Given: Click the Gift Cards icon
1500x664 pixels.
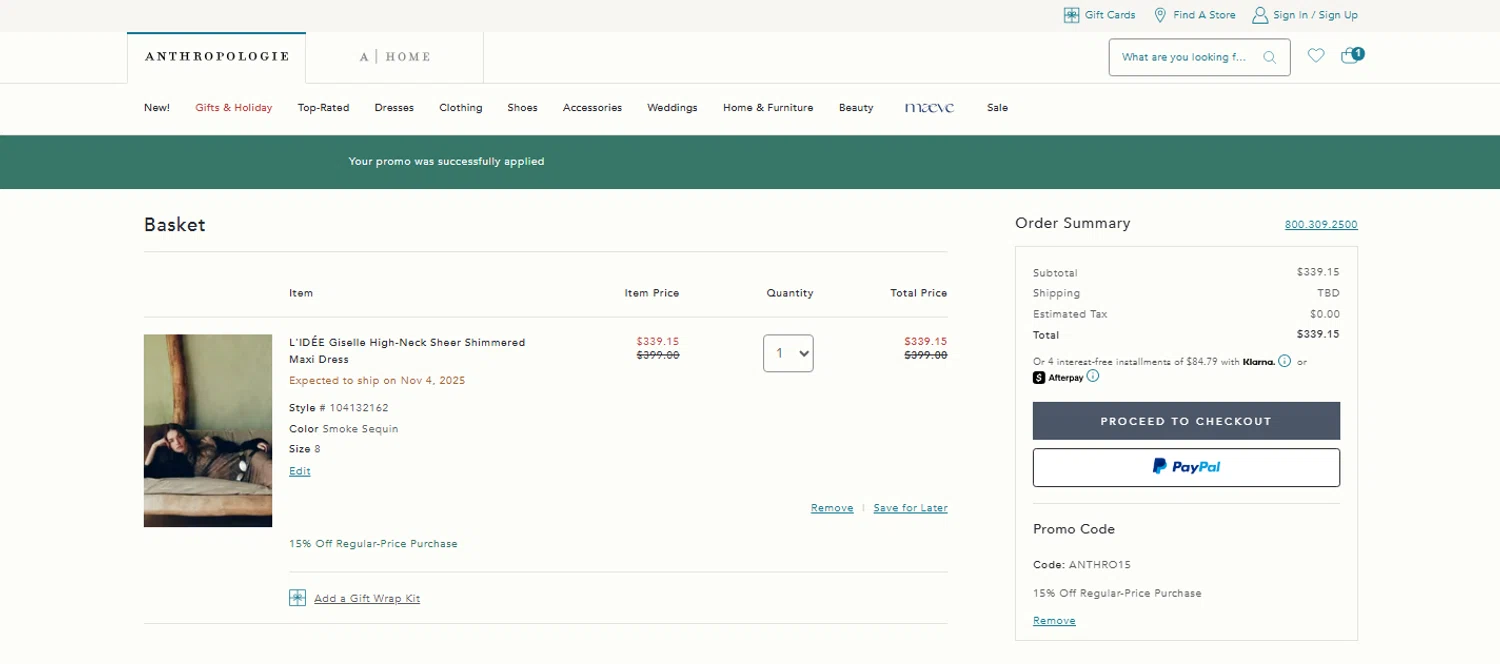Looking at the screenshot, I should click(x=1071, y=15).
